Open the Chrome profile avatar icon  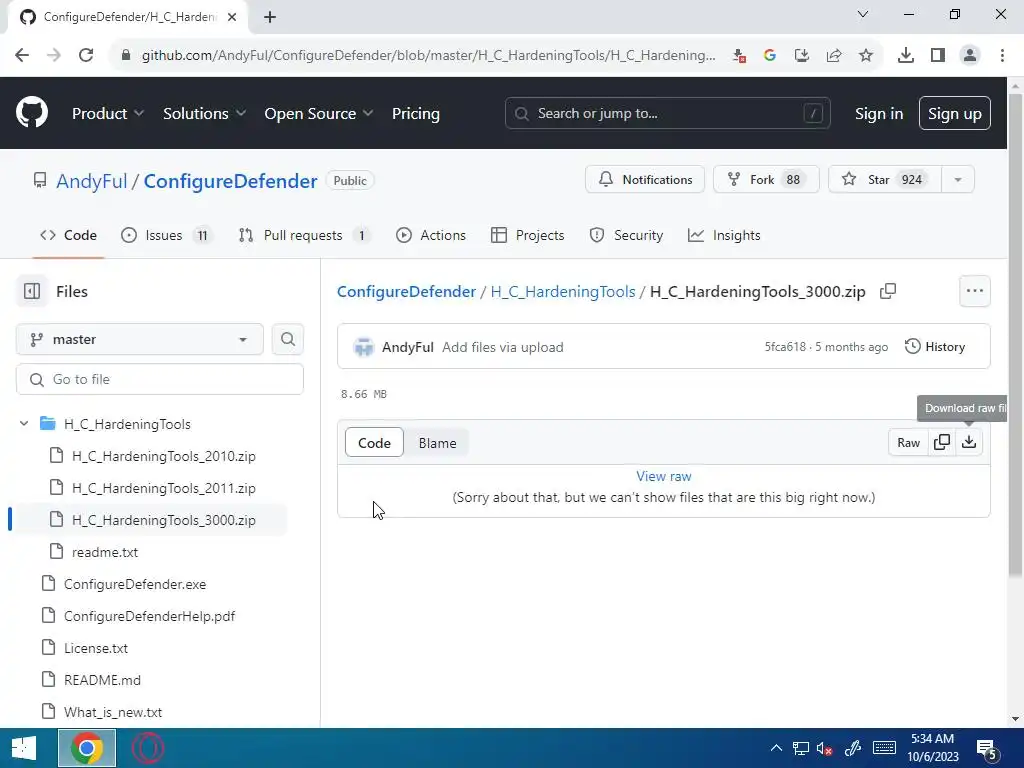click(x=970, y=56)
